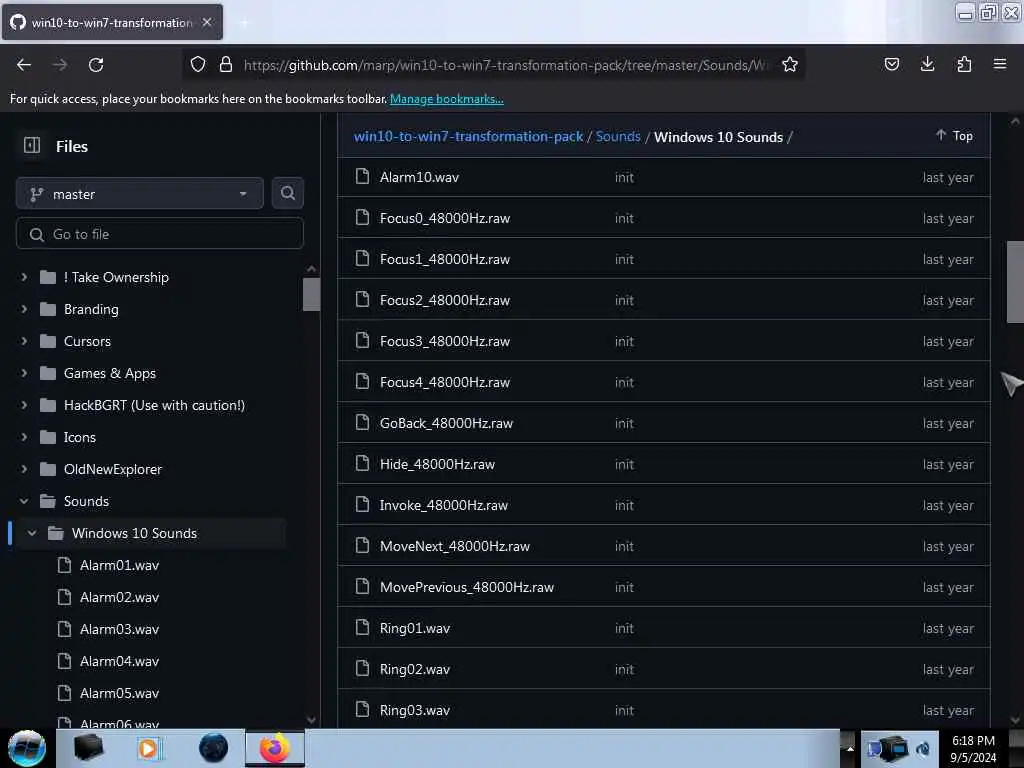Image resolution: width=1024 pixels, height=768 pixels.
Task: Open Focus0_48000Hz.raw file
Action: point(445,218)
